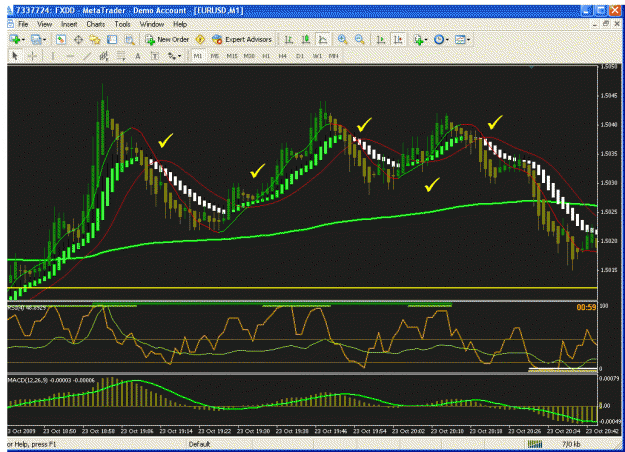Select the vertical line tool

click(x=52, y=56)
